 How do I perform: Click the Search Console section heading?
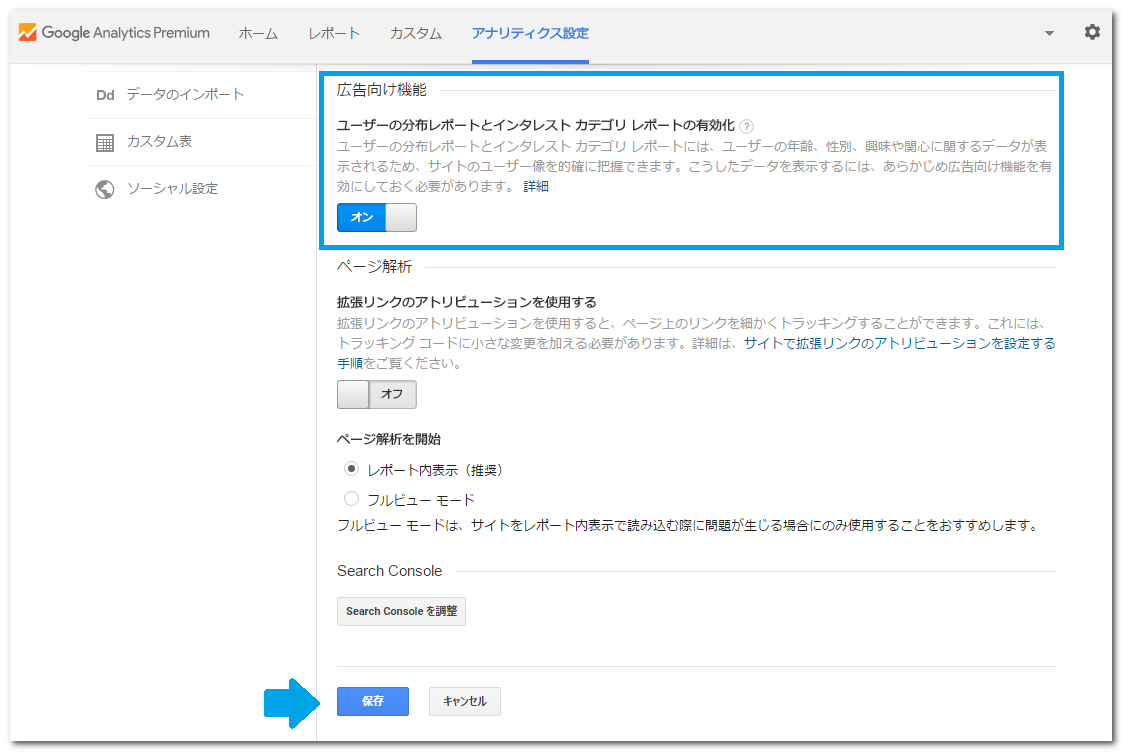pyautogui.click(x=390, y=571)
